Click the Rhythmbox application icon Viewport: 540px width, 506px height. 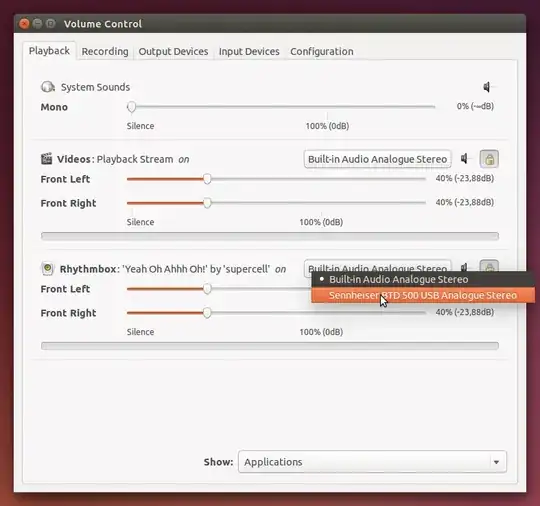tap(48, 269)
